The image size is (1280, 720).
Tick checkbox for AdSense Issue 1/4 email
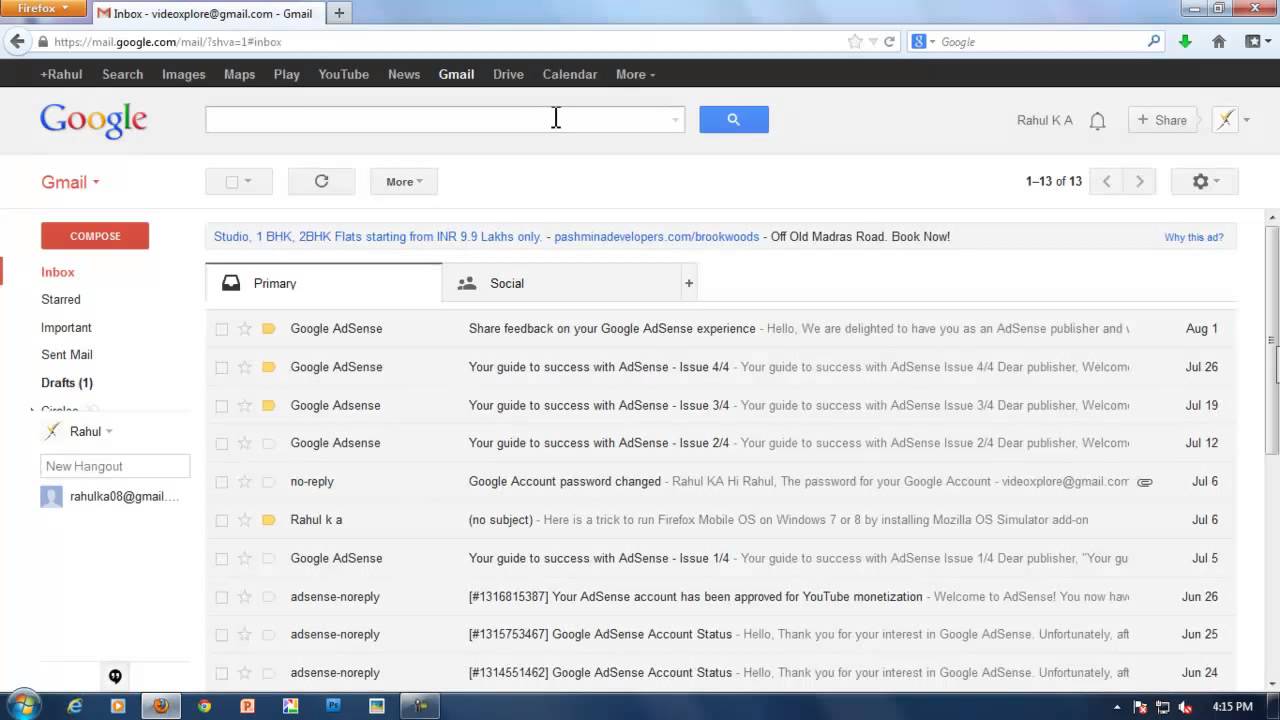pos(222,559)
